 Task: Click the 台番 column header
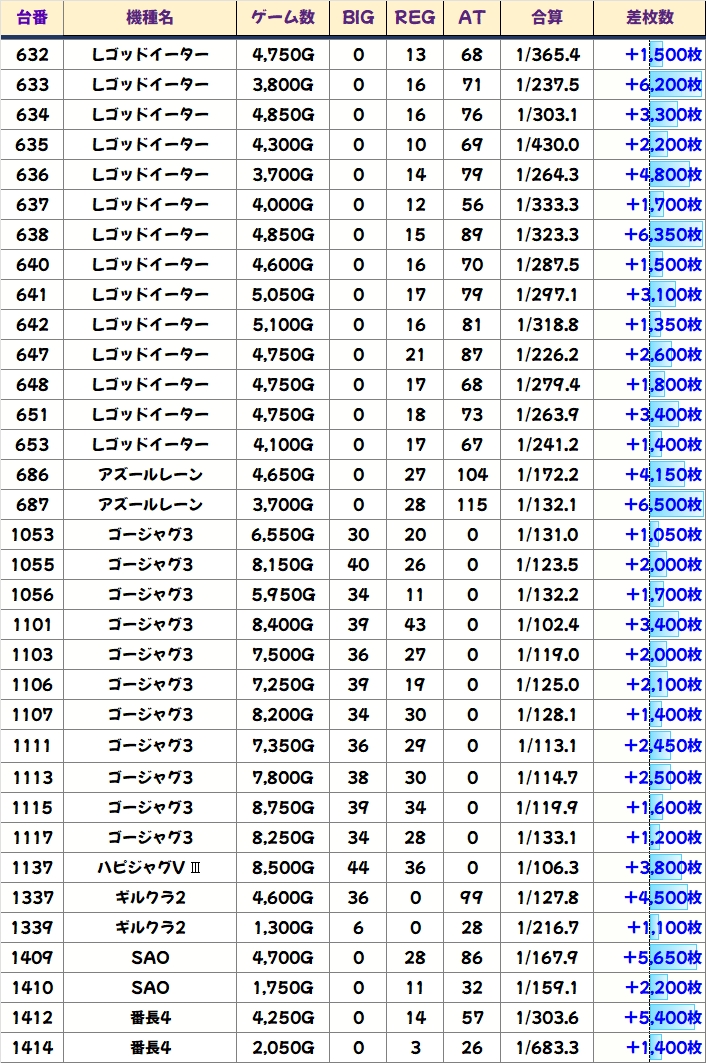32,18
